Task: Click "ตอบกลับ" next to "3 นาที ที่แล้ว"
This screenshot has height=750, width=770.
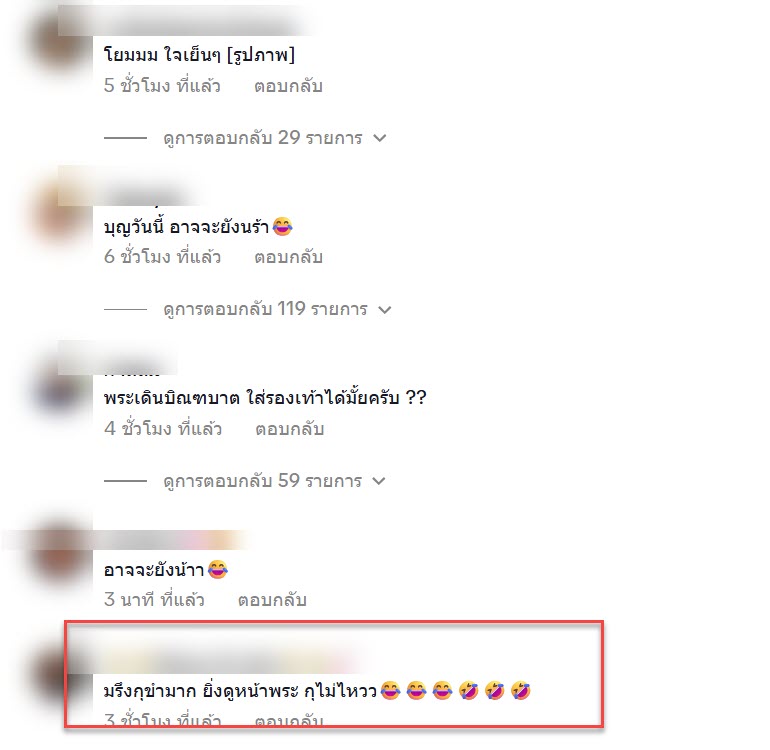Action: click(x=272, y=600)
